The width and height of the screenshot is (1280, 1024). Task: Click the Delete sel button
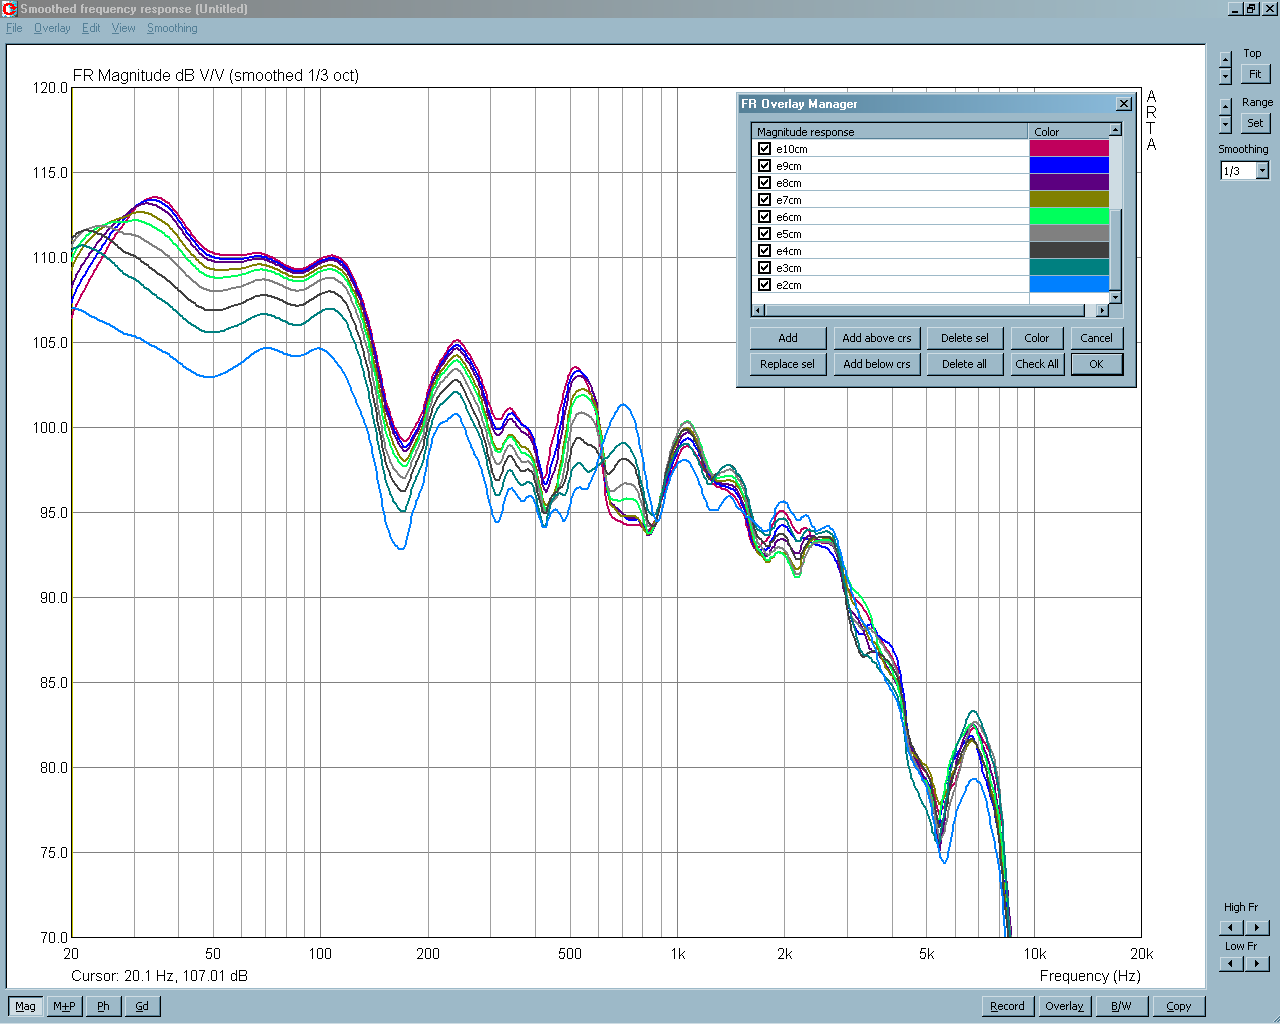[x=965, y=338]
